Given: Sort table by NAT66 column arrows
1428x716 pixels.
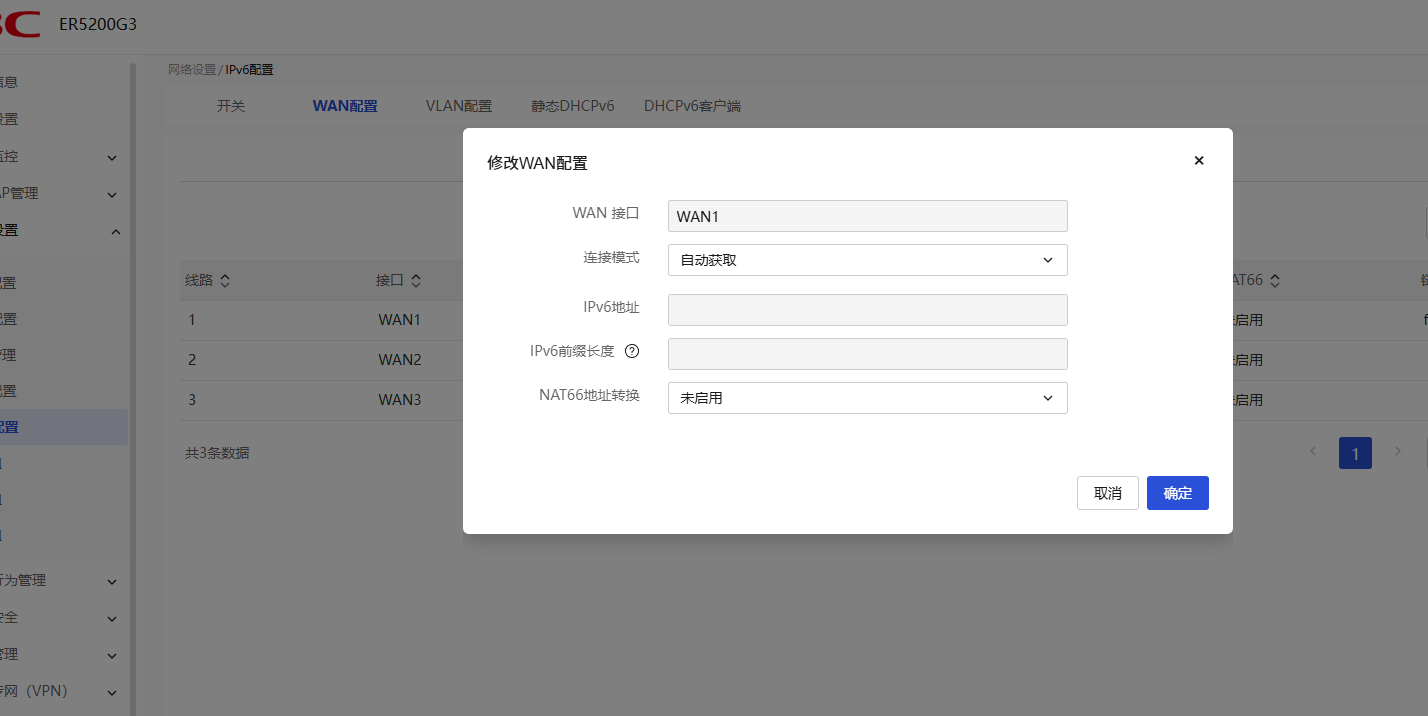Looking at the screenshot, I should pyautogui.click(x=1275, y=281).
